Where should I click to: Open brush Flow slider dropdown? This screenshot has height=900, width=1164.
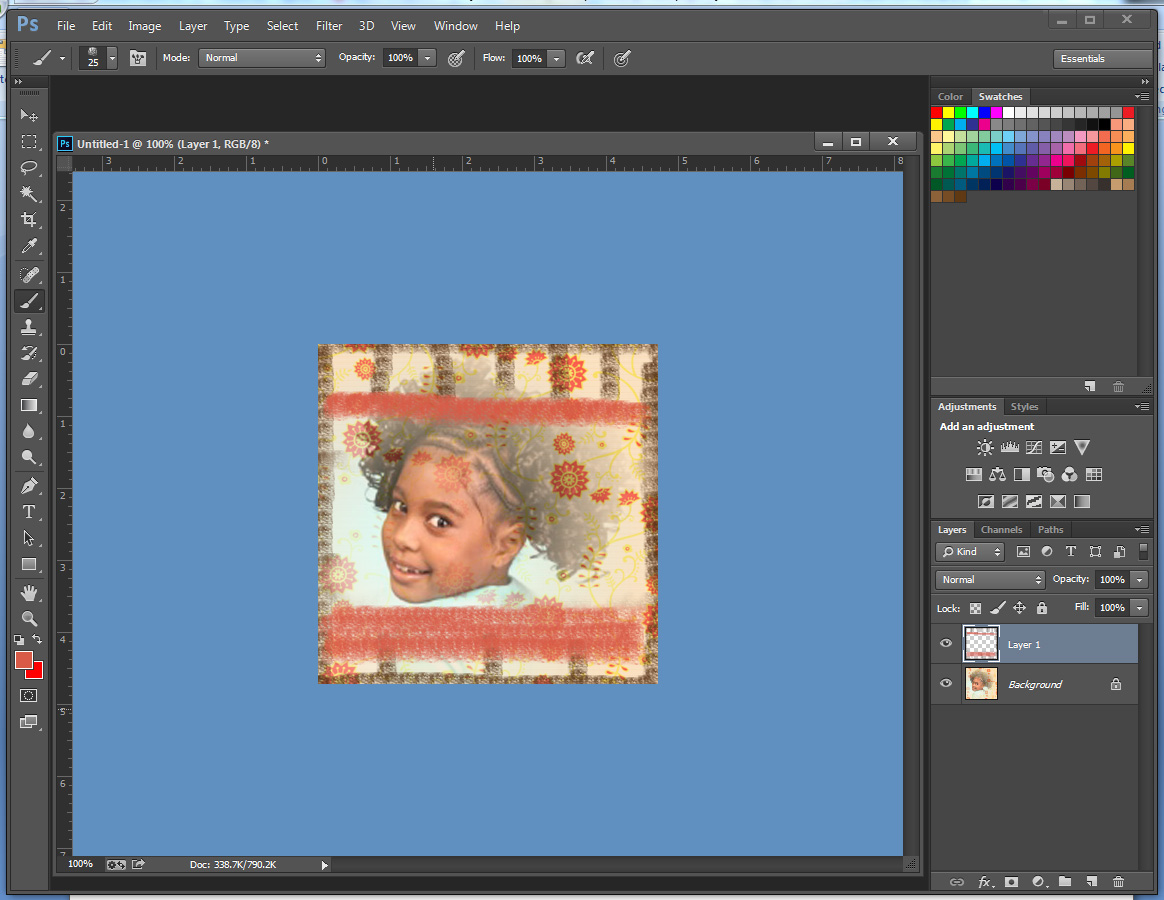click(556, 59)
